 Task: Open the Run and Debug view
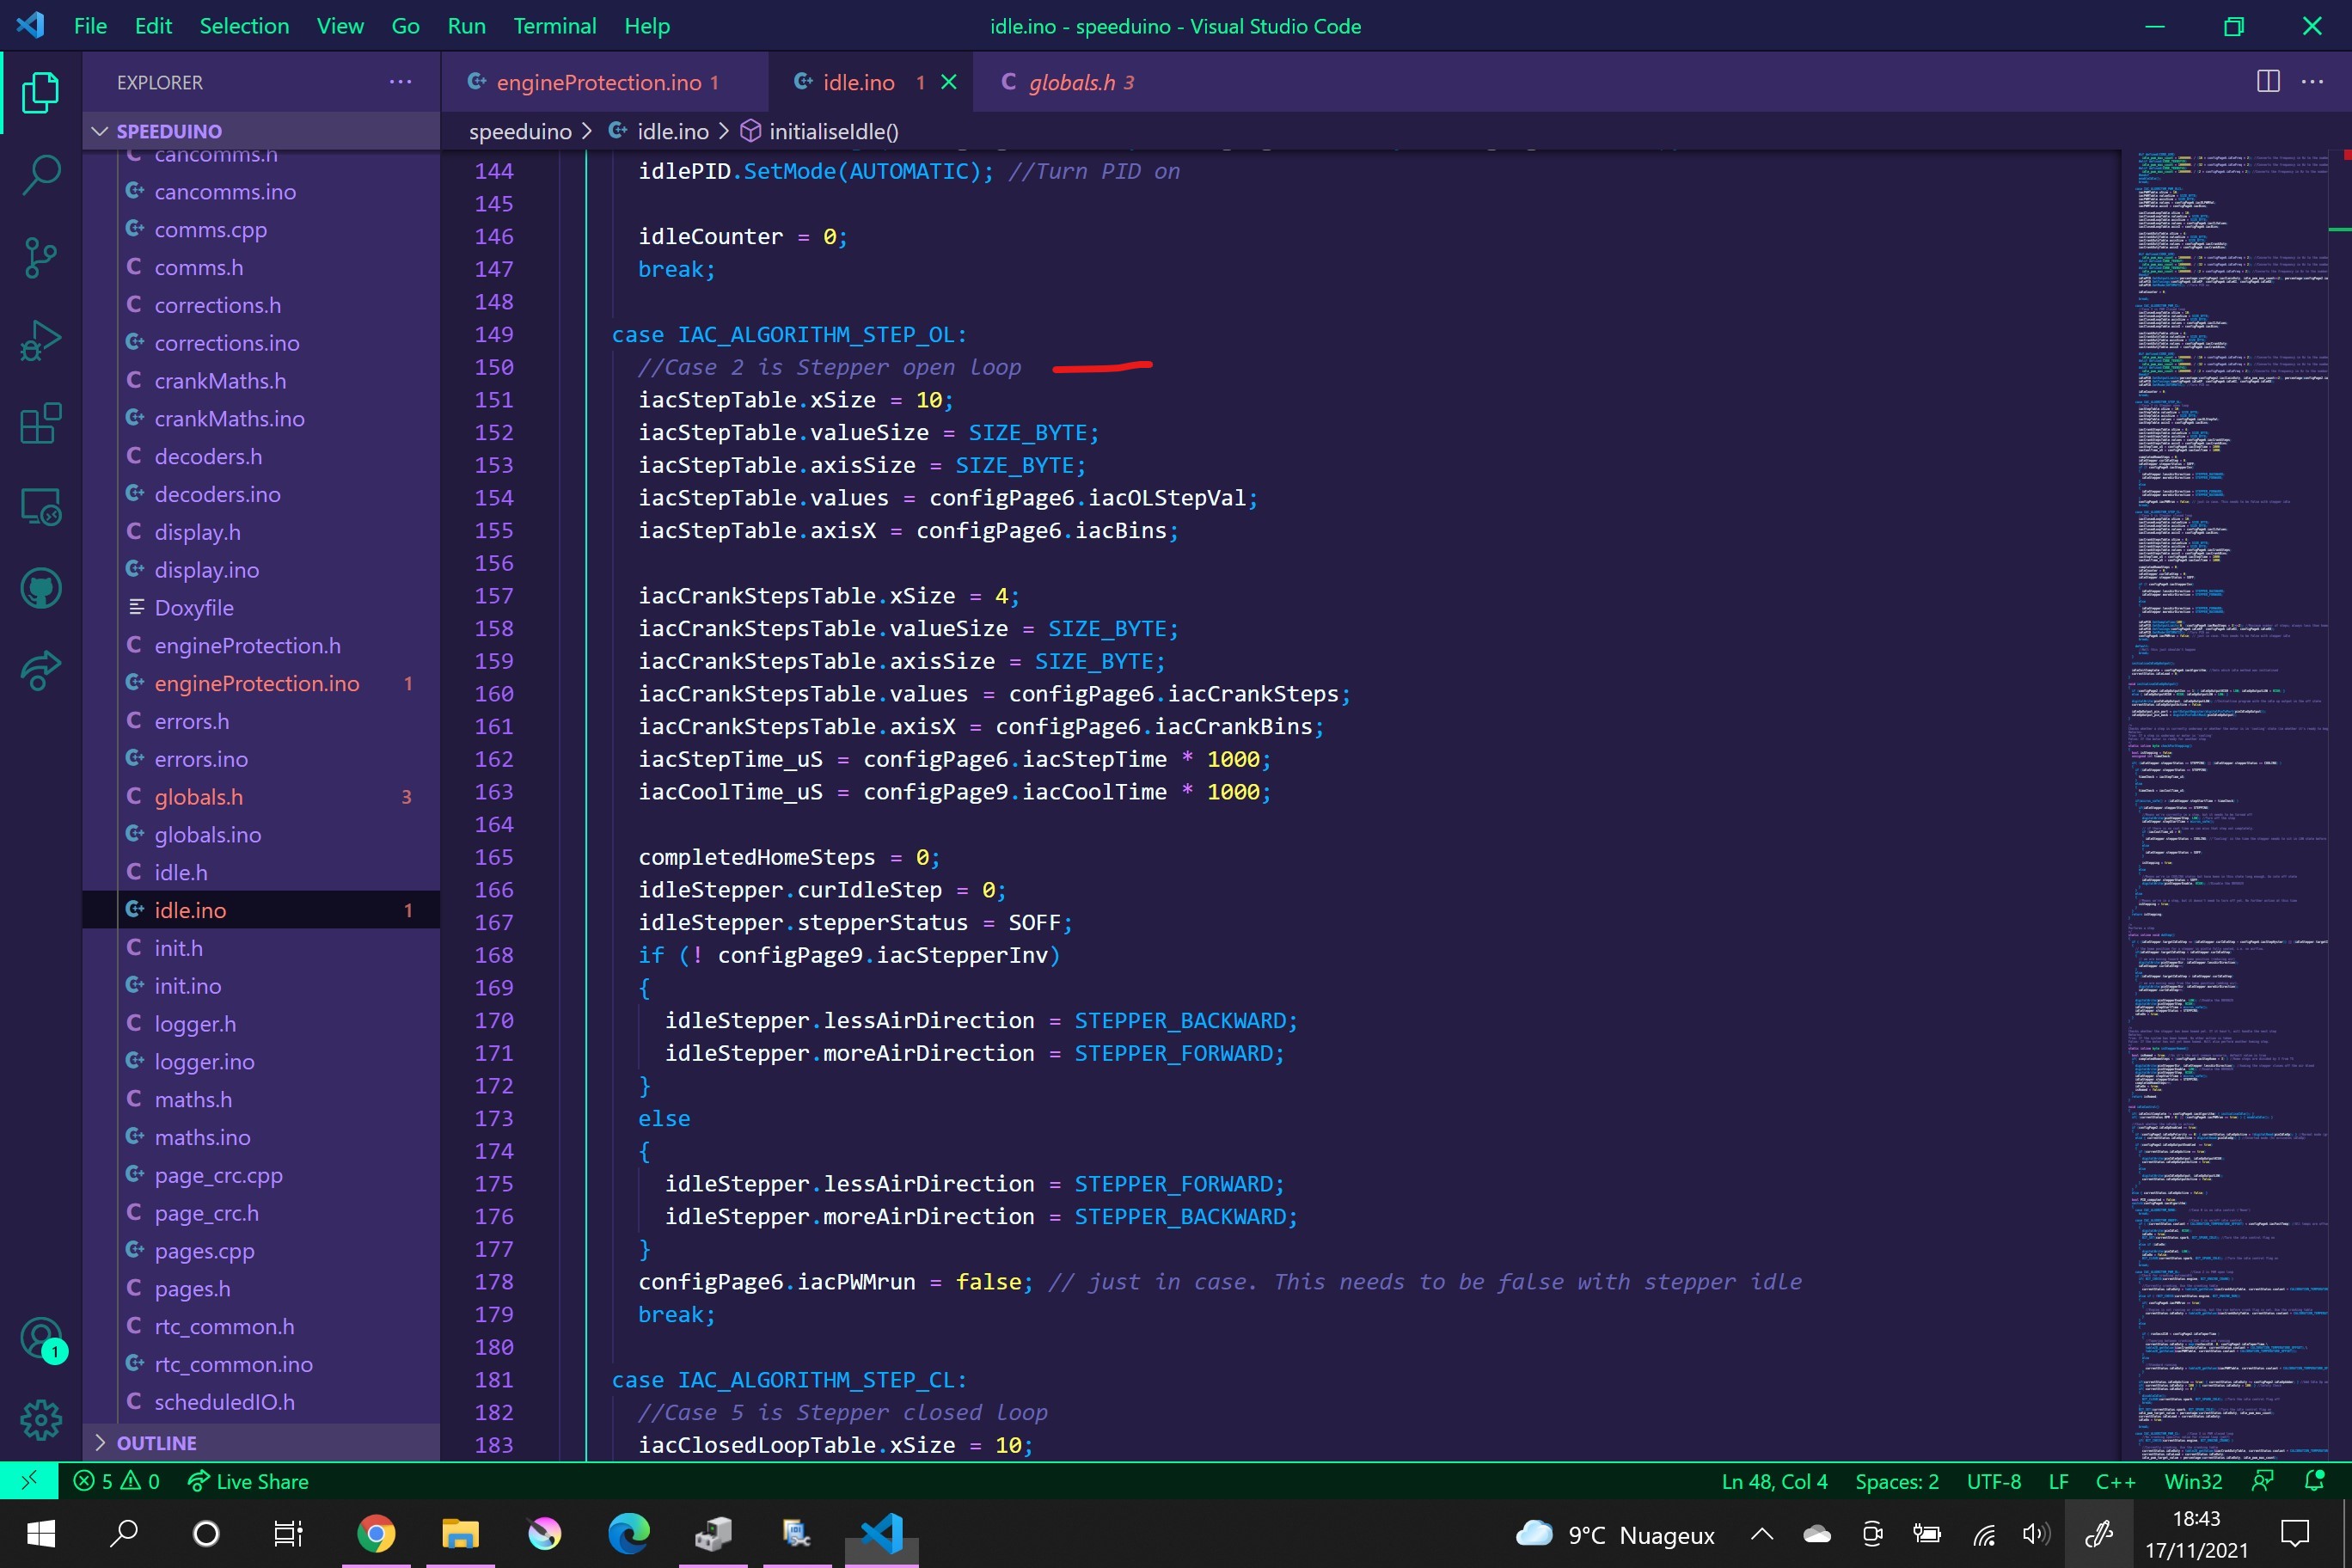(40, 340)
